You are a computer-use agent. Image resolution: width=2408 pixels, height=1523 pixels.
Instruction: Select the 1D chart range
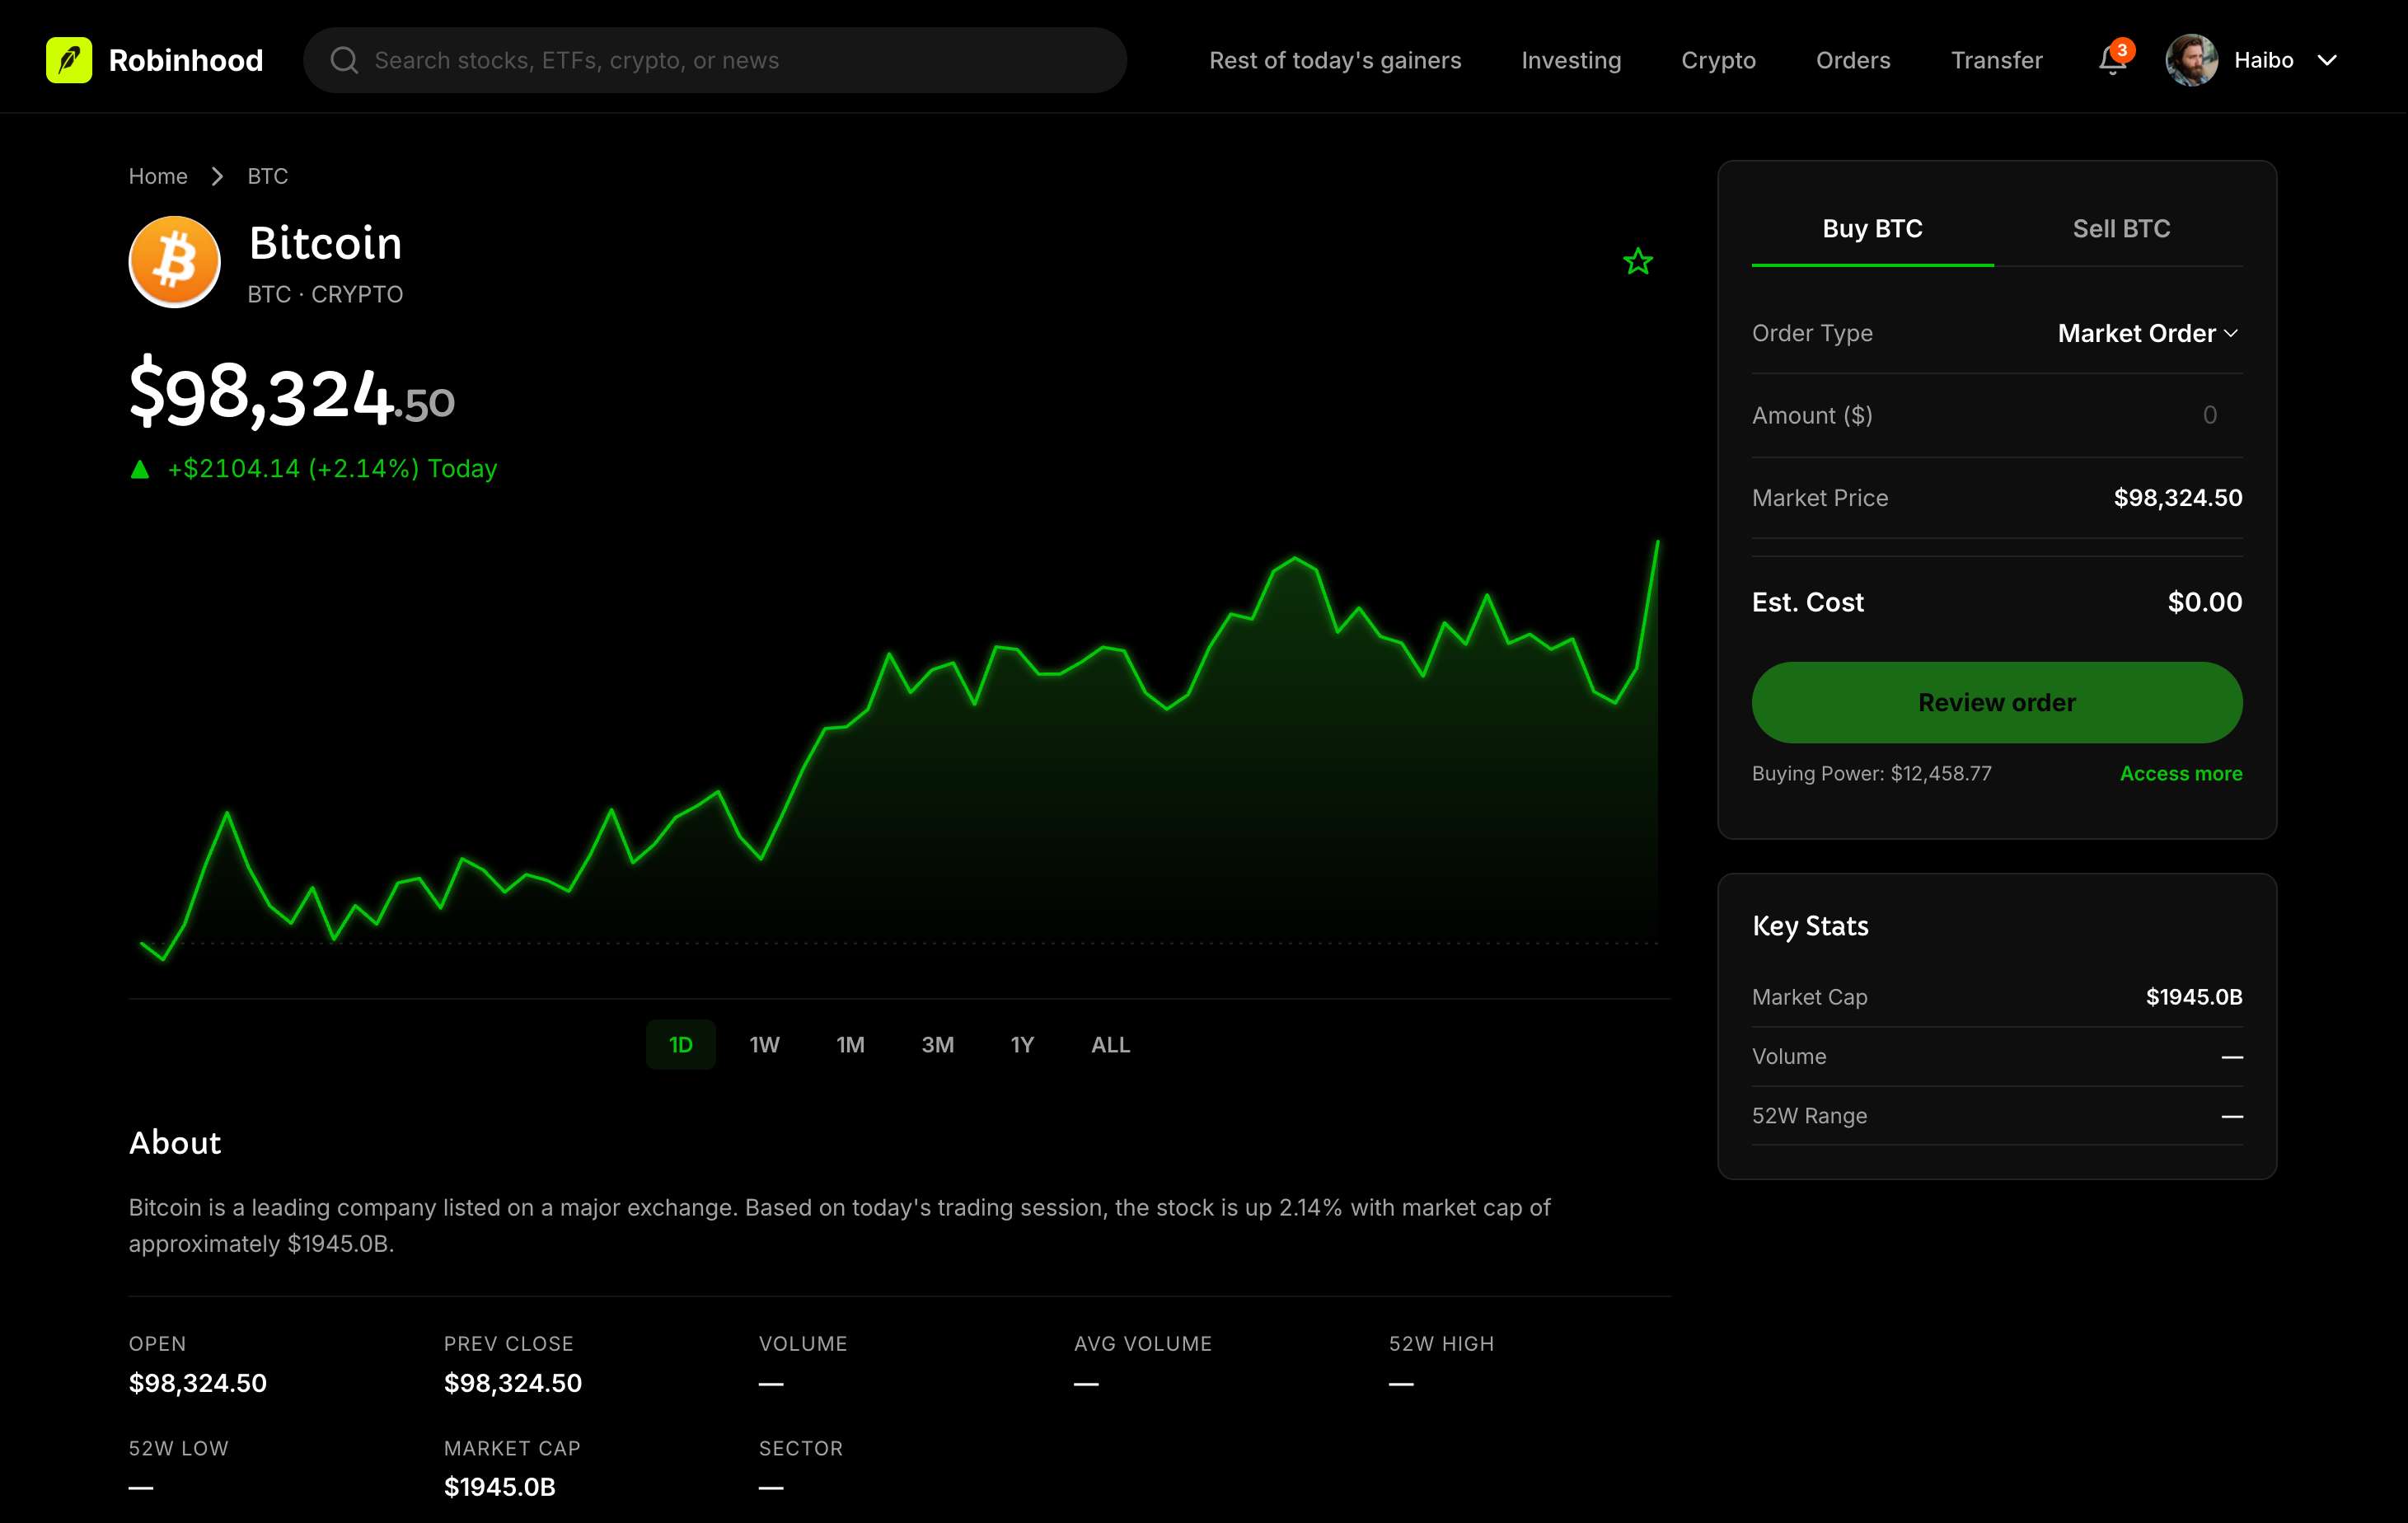pos(680,1044)
